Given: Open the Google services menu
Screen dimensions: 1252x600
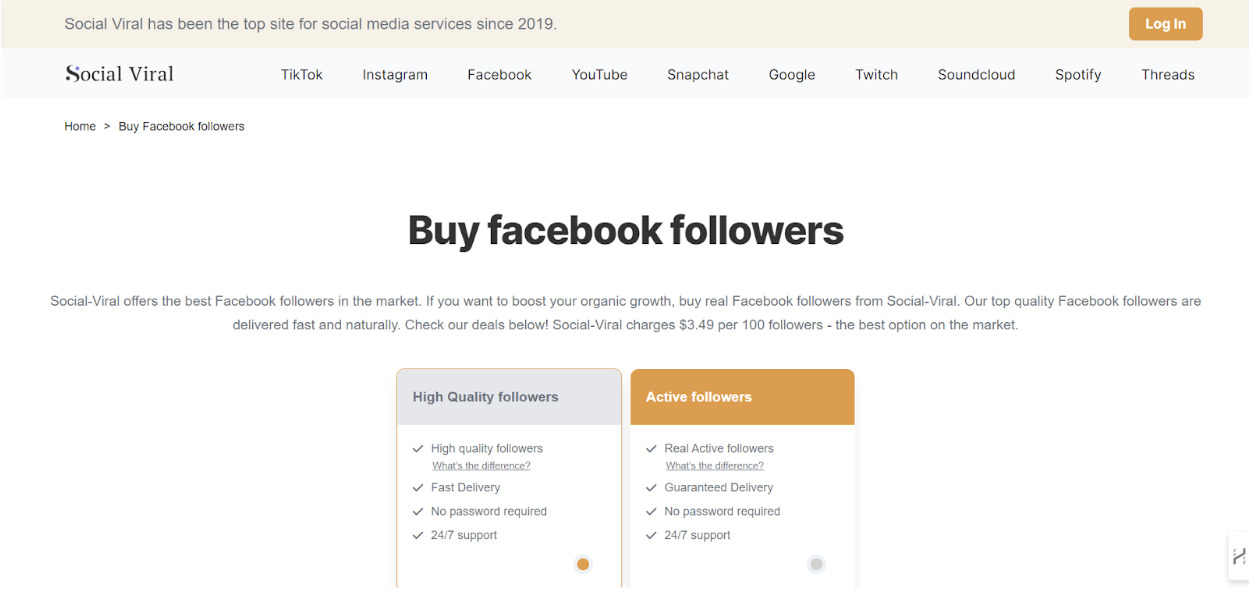Looking at the screenshot, I should pos(791,75).
